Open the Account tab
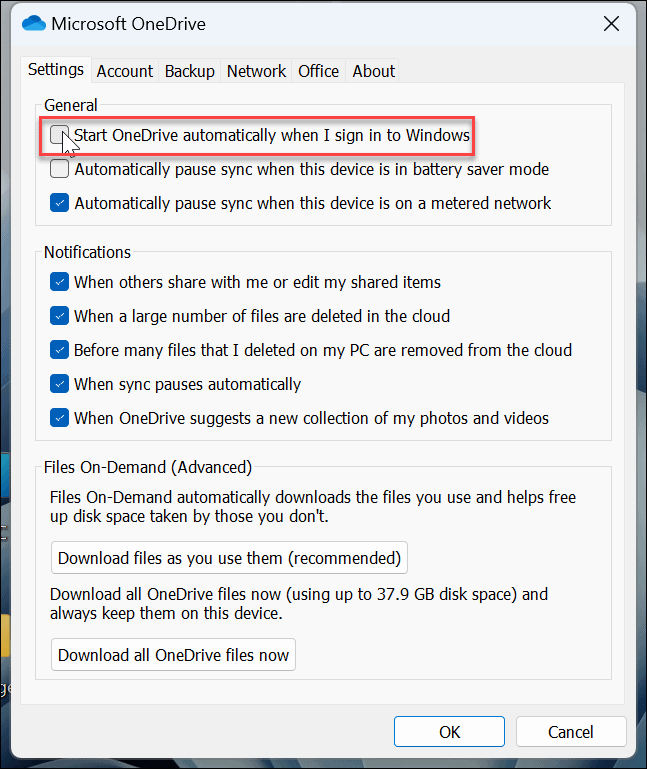 click(x=125, y=72)
